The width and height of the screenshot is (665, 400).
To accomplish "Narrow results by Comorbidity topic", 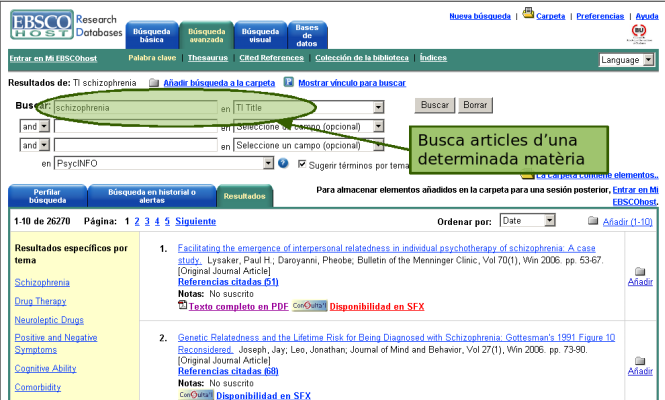I will 38,387.
